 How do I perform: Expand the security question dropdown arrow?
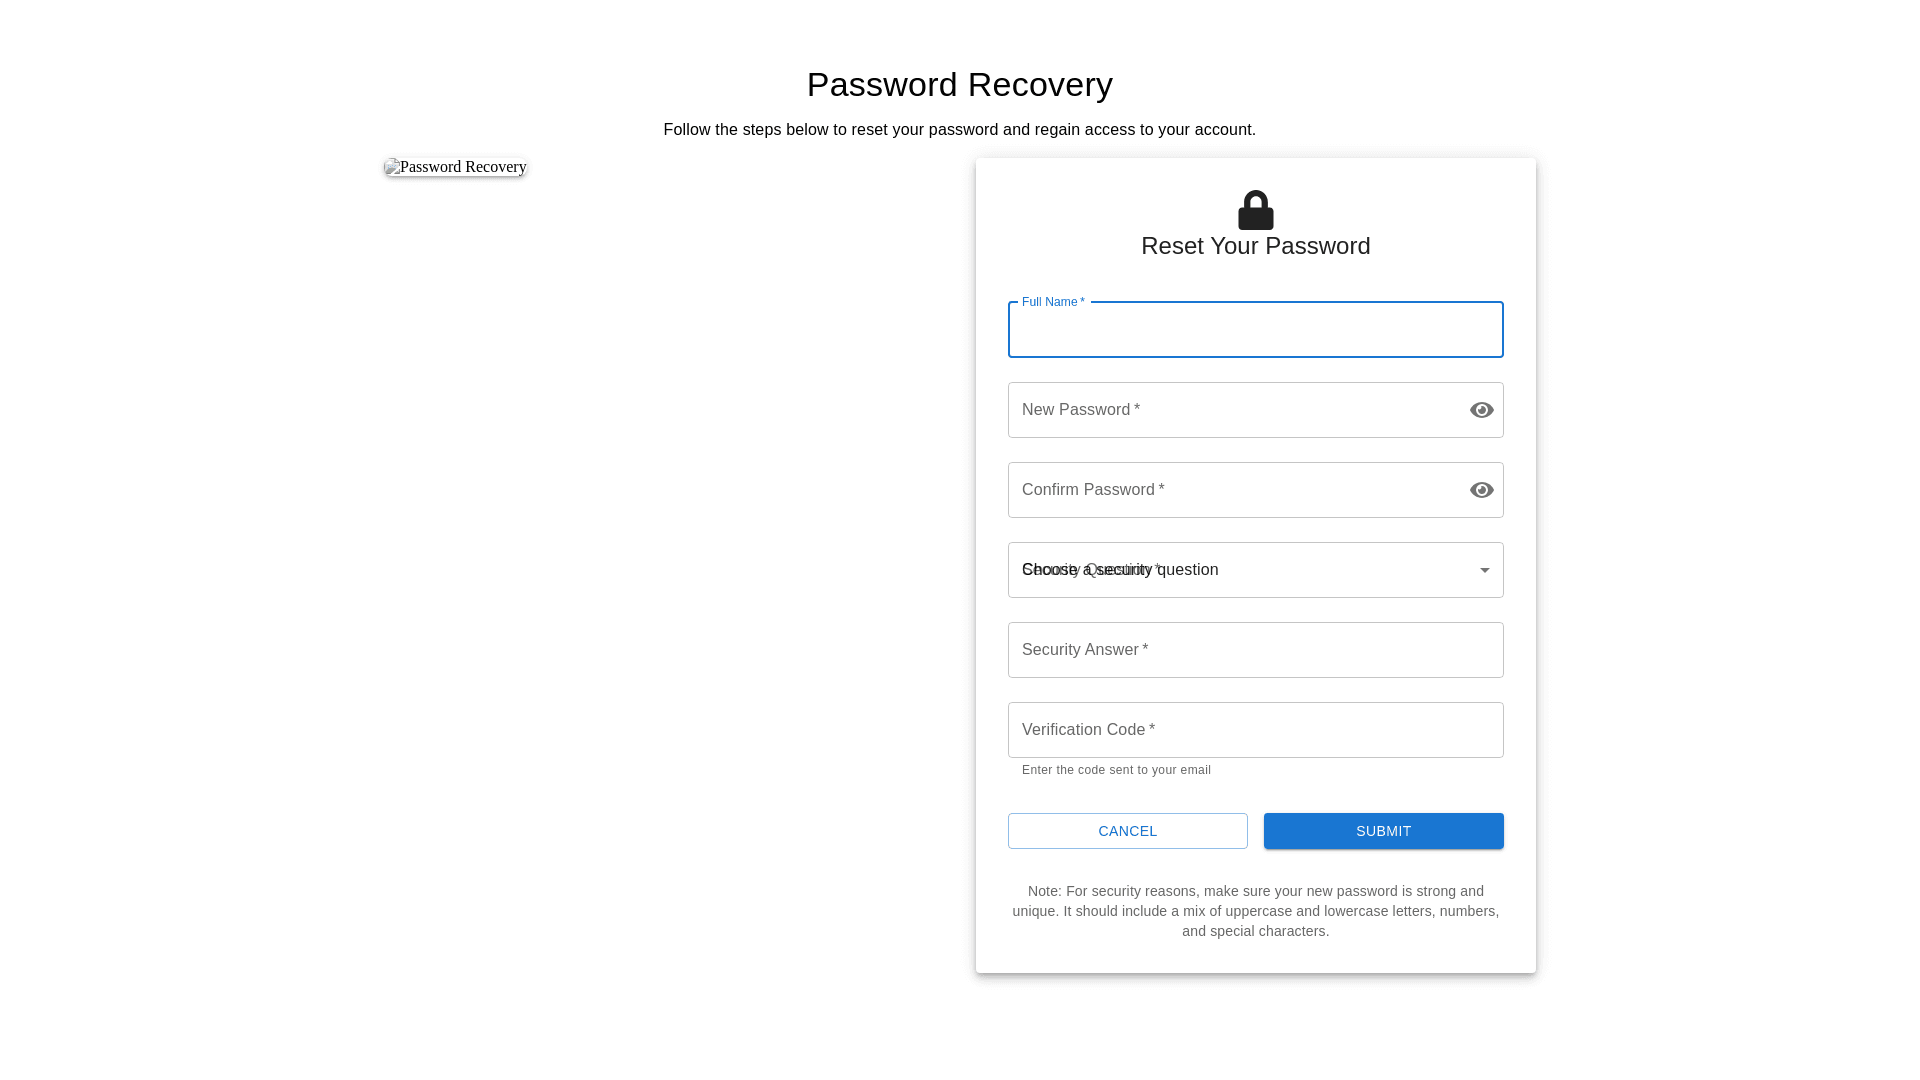(1484, 570)
